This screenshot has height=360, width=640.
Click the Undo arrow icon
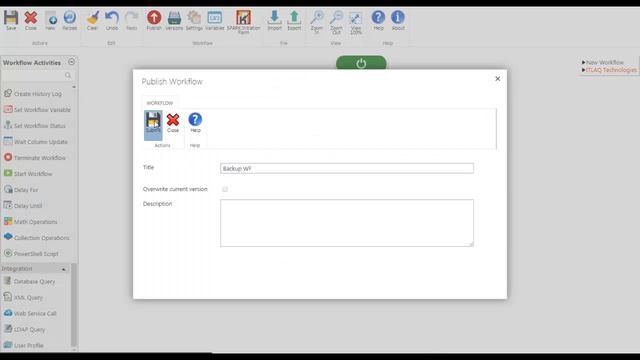tap(112, 20)
